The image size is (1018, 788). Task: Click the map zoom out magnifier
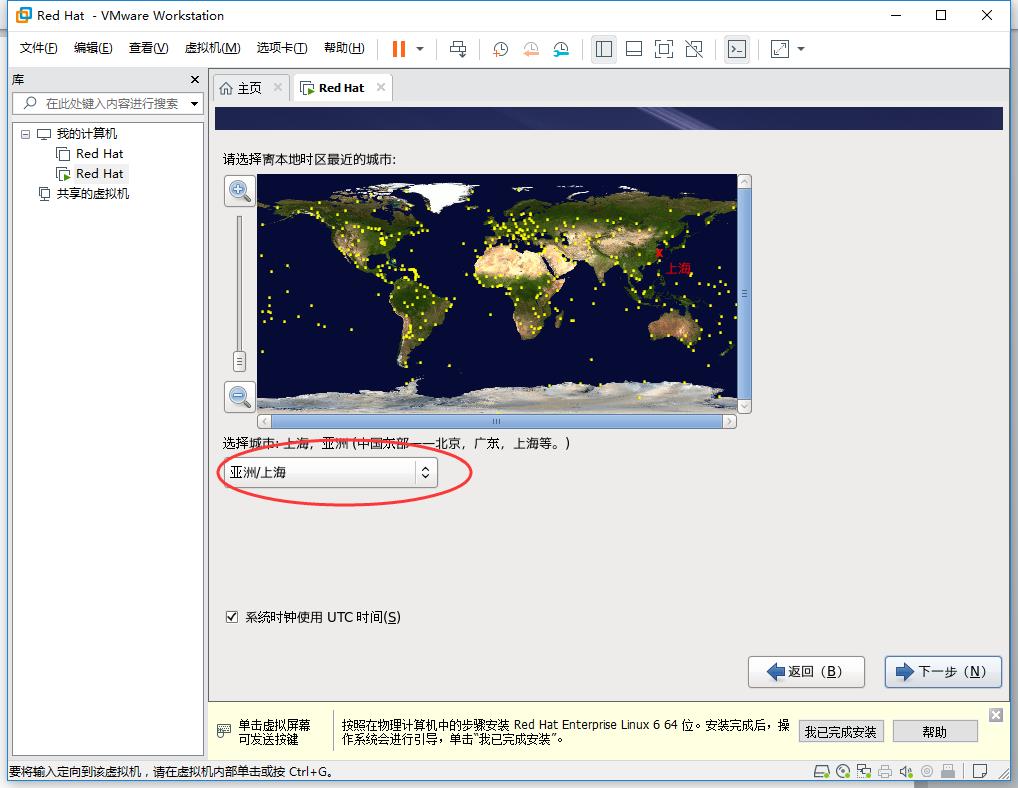(x=240, y=396)
